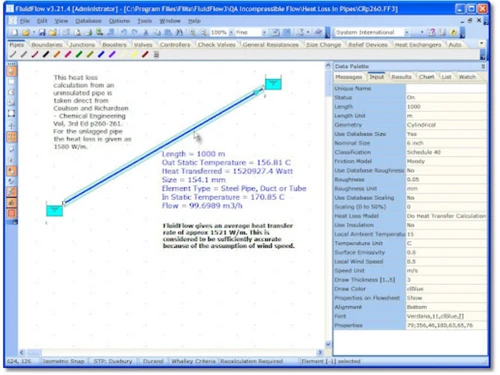Click the Find binoculars icon
500x375 pixels.
click(179, 32)
